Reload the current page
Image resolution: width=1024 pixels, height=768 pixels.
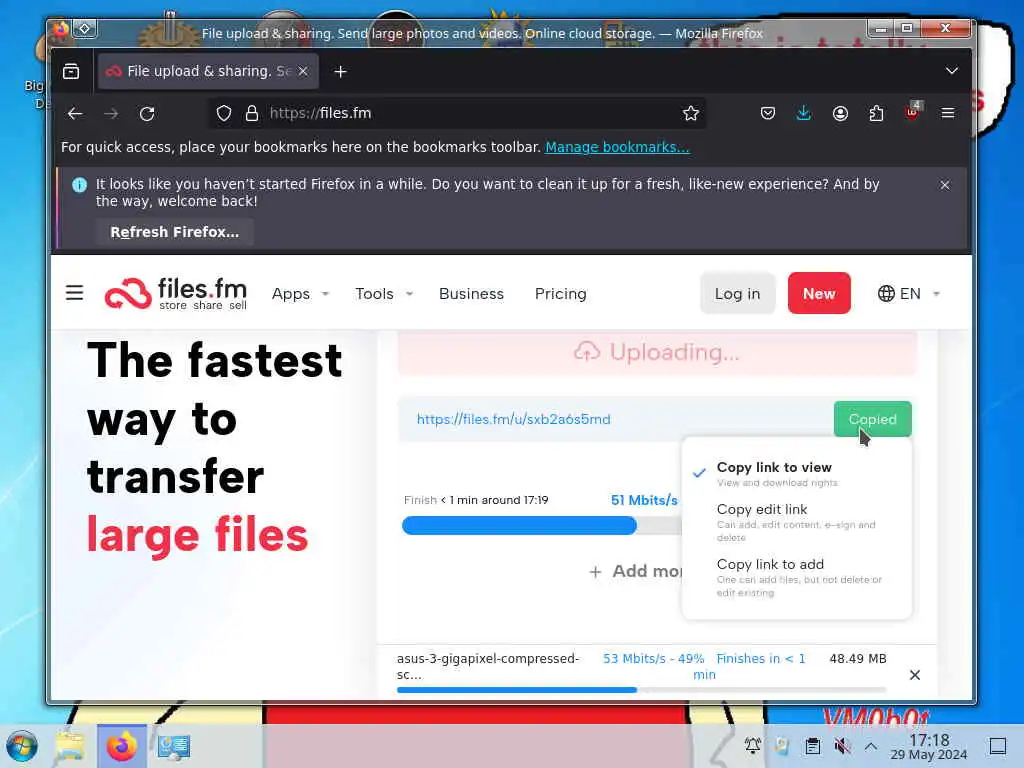147,114
